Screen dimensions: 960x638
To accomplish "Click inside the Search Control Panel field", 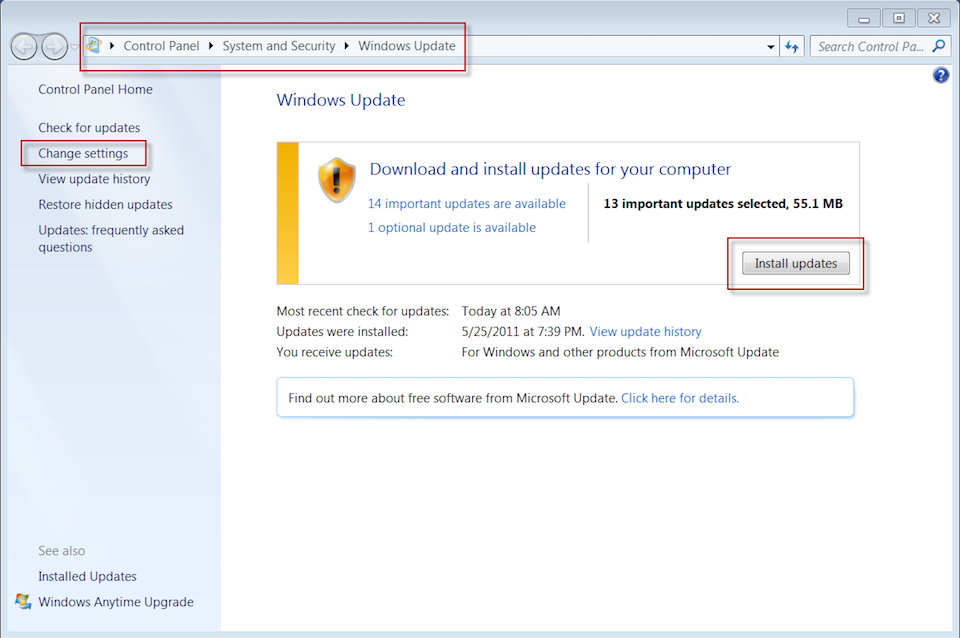I will coord(870,46).
